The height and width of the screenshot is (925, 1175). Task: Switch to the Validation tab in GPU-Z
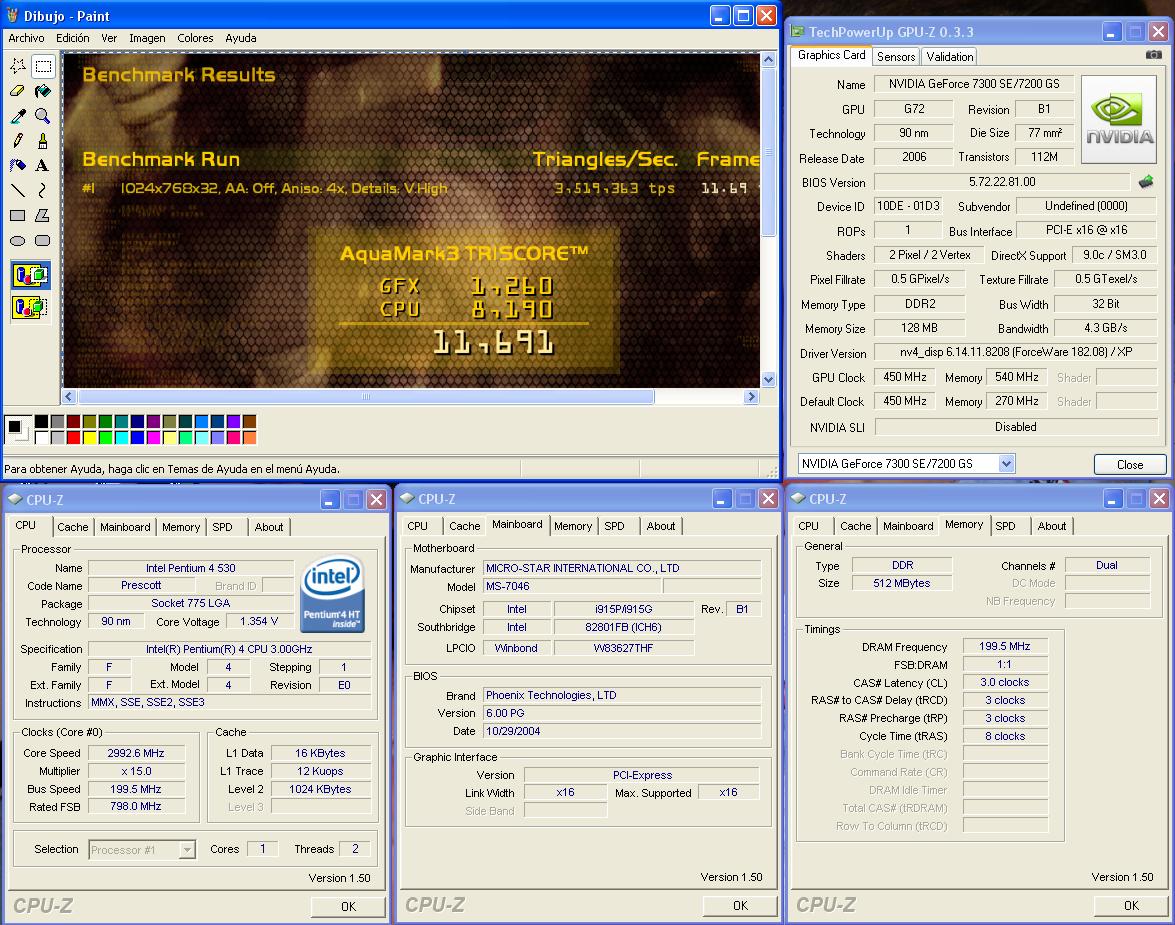949,56
